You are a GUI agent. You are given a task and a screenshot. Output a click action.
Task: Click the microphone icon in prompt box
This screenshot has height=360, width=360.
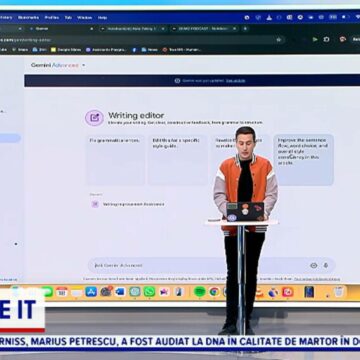(x=326, y=266)
